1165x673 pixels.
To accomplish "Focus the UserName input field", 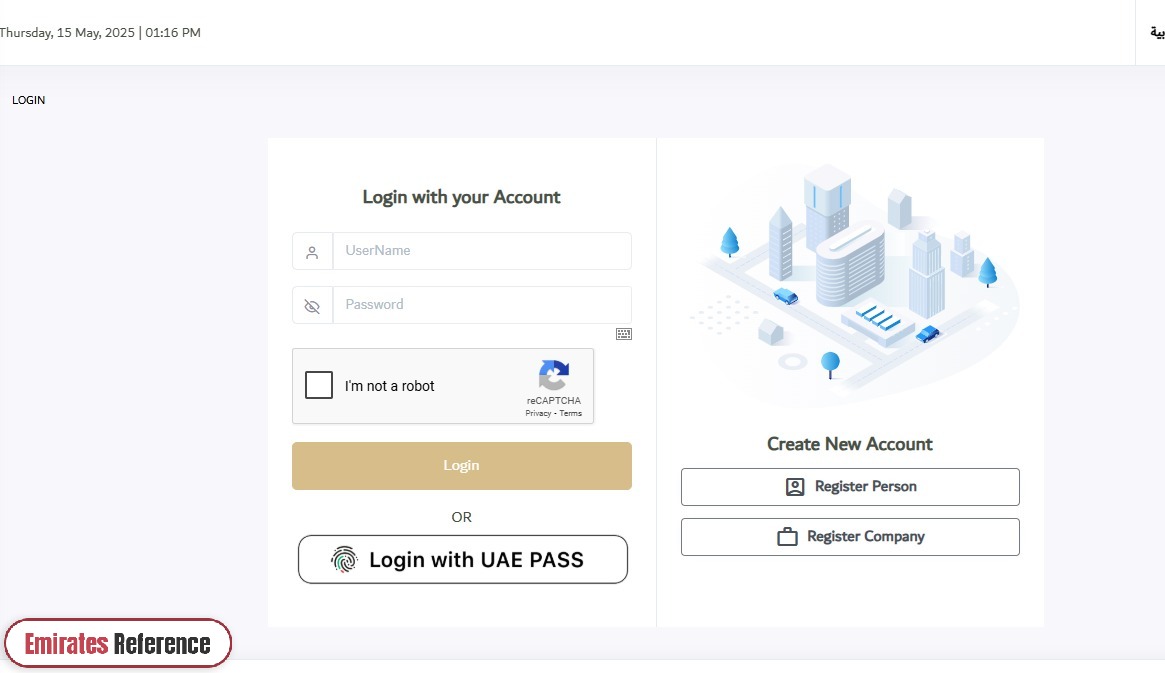I will point(482,251).
